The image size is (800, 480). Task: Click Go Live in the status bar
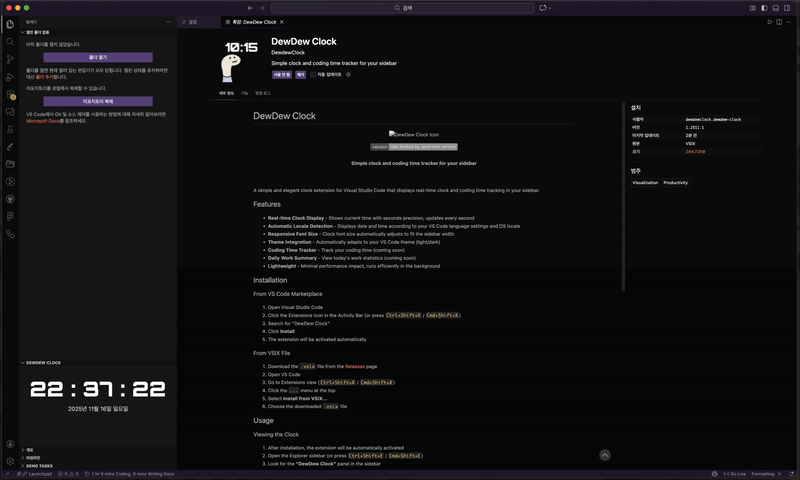pos(735,474)
